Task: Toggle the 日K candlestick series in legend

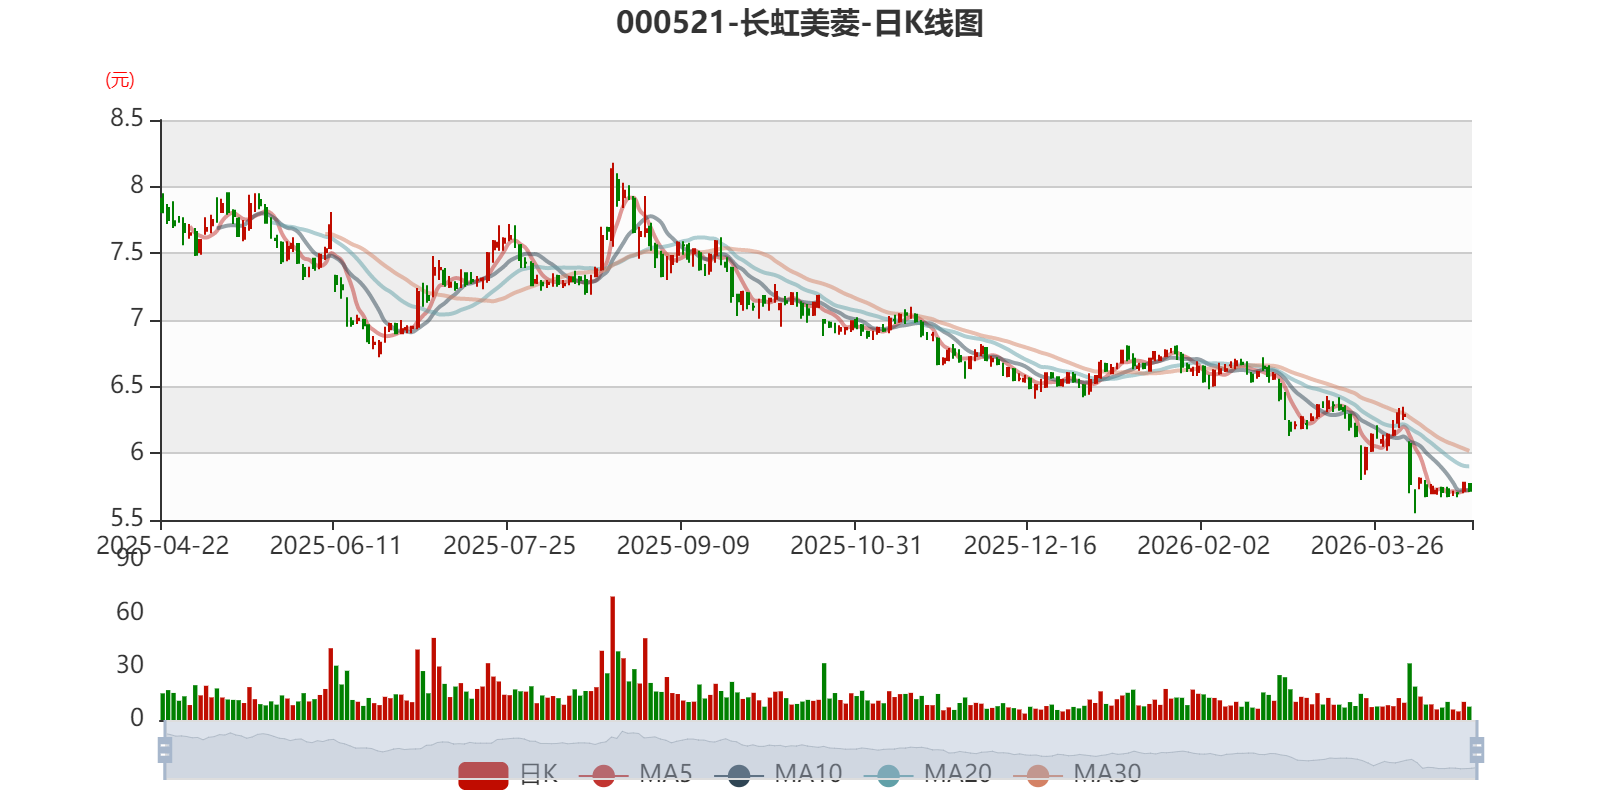Action: tap(508, 775)
